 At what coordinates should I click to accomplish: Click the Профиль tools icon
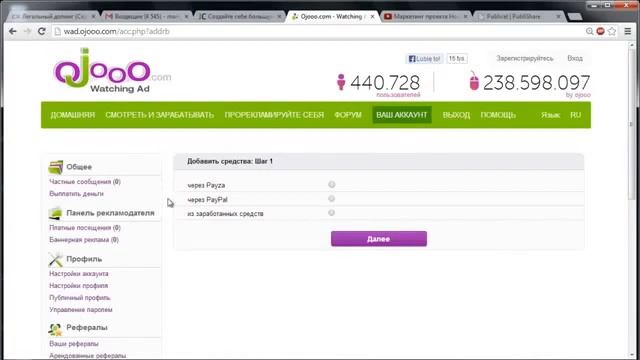(56, 259)
